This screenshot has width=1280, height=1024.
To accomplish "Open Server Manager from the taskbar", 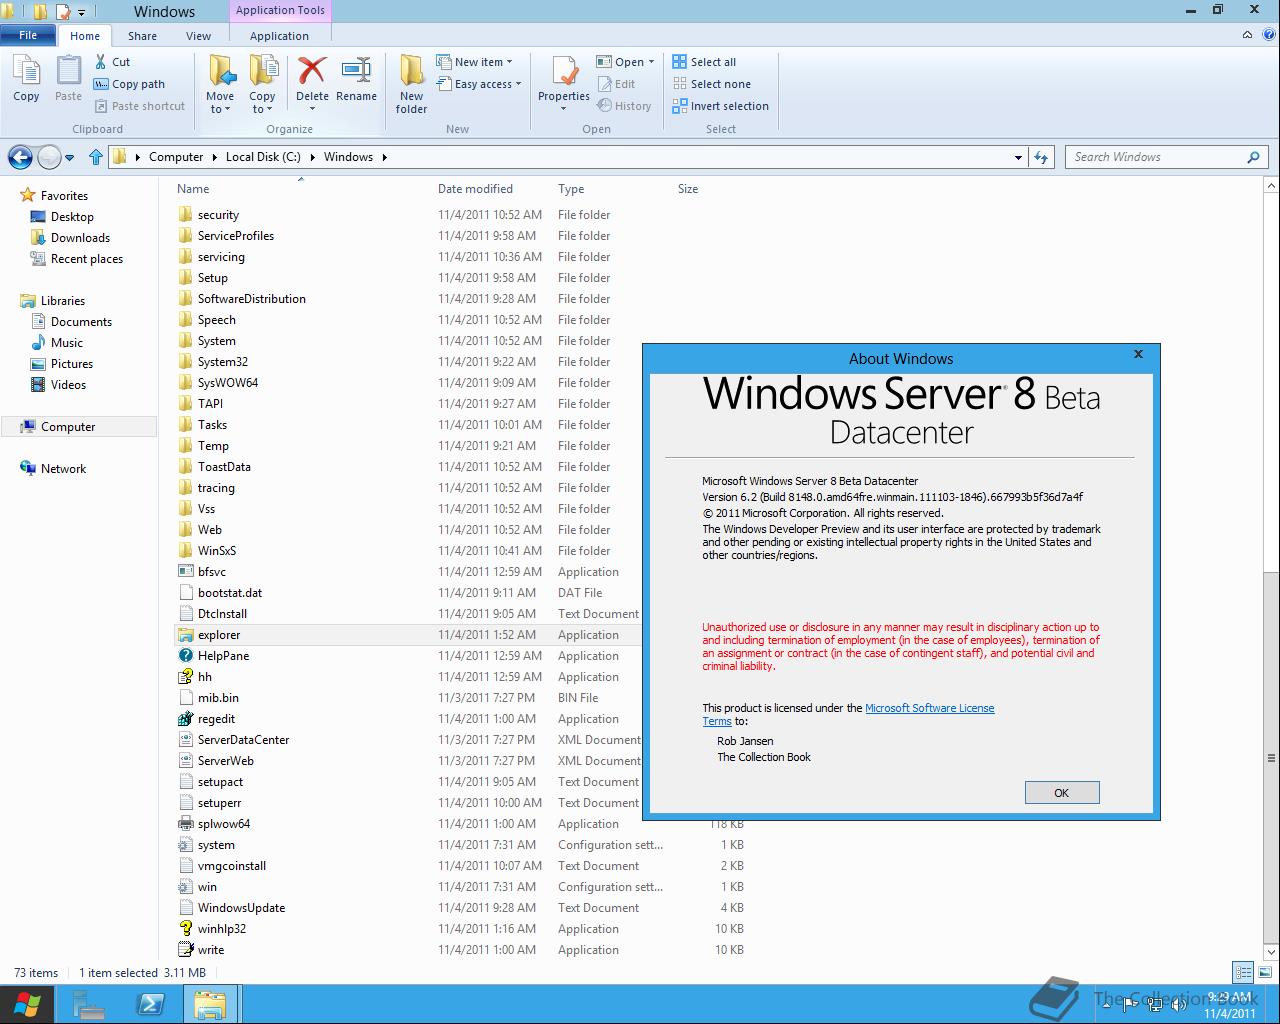I will 89,1004.
